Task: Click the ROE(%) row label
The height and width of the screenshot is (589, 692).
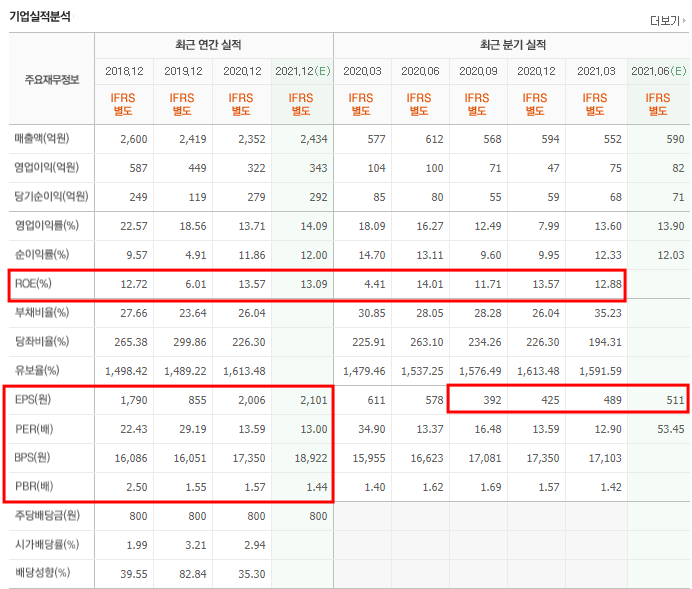Action: point(33,283)
